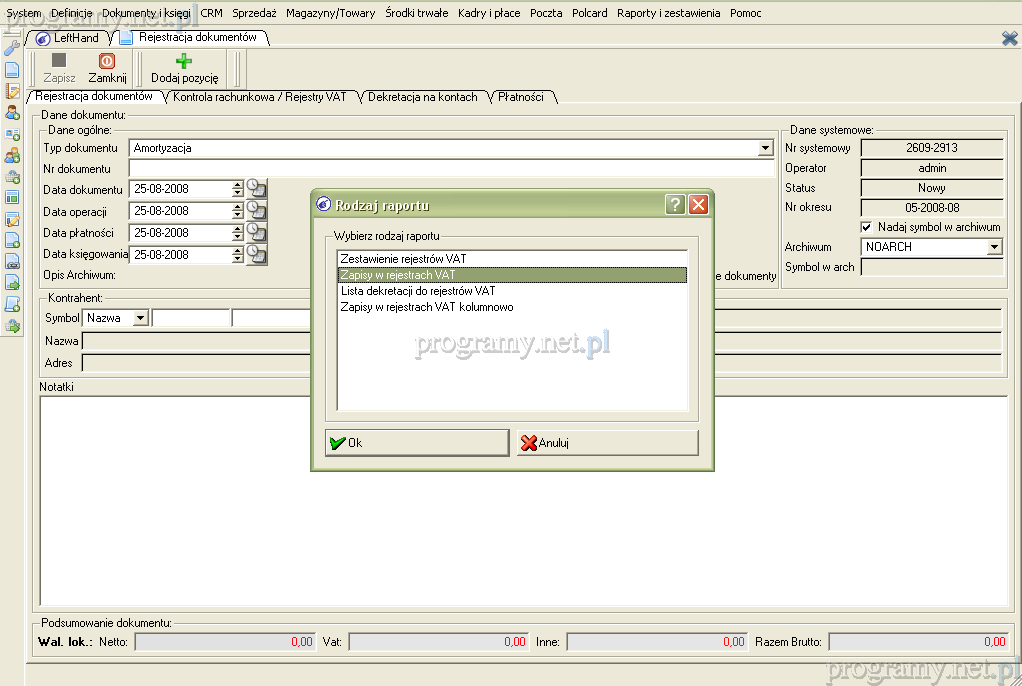Viewport: 1022px width, 686px height.
Task: Click the Zamknij toolbar icon
Action: point(106,62)
